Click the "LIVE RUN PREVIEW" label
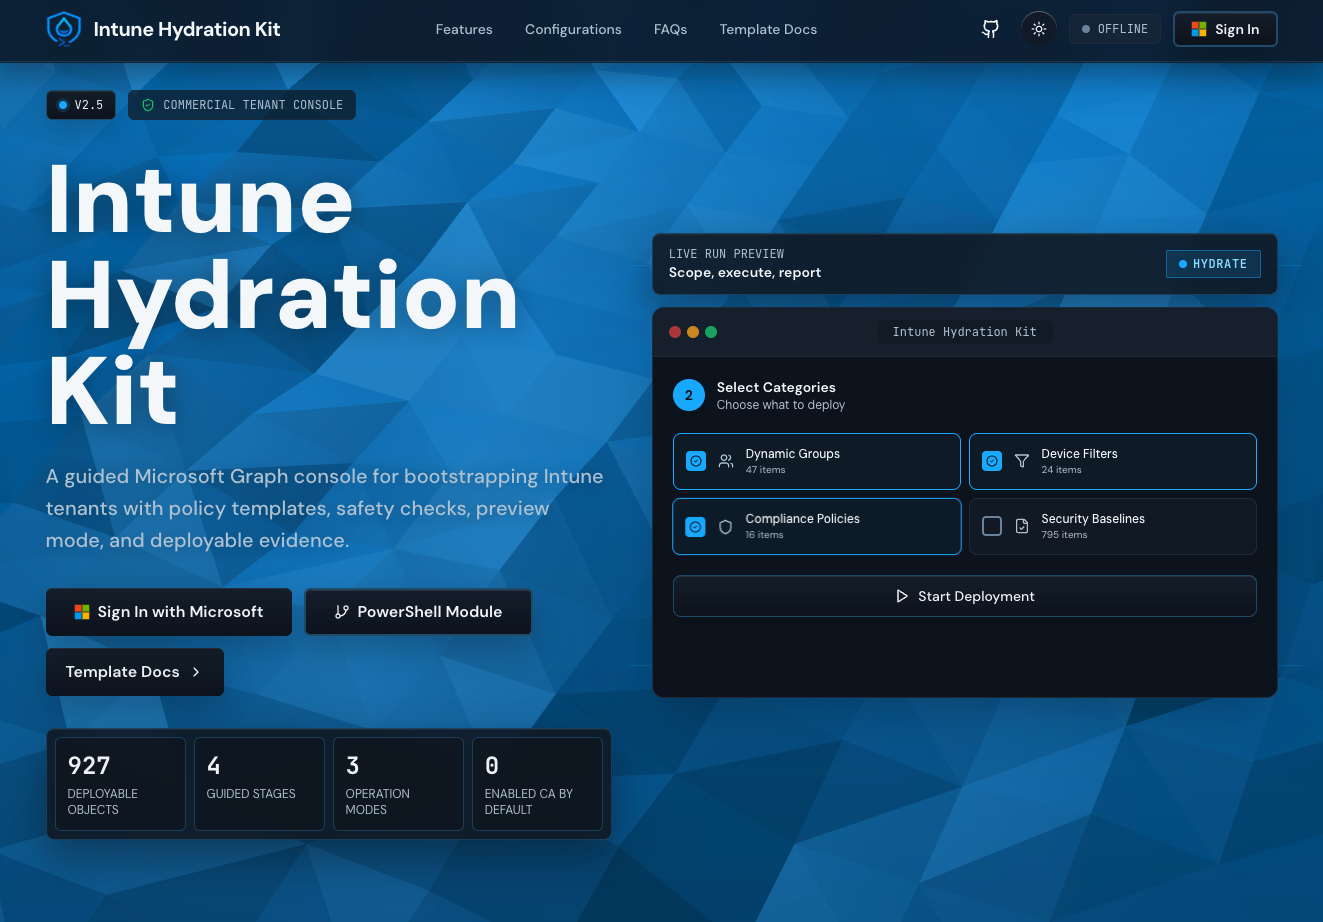Screen dimensions: 1323x922 point(726,254)
